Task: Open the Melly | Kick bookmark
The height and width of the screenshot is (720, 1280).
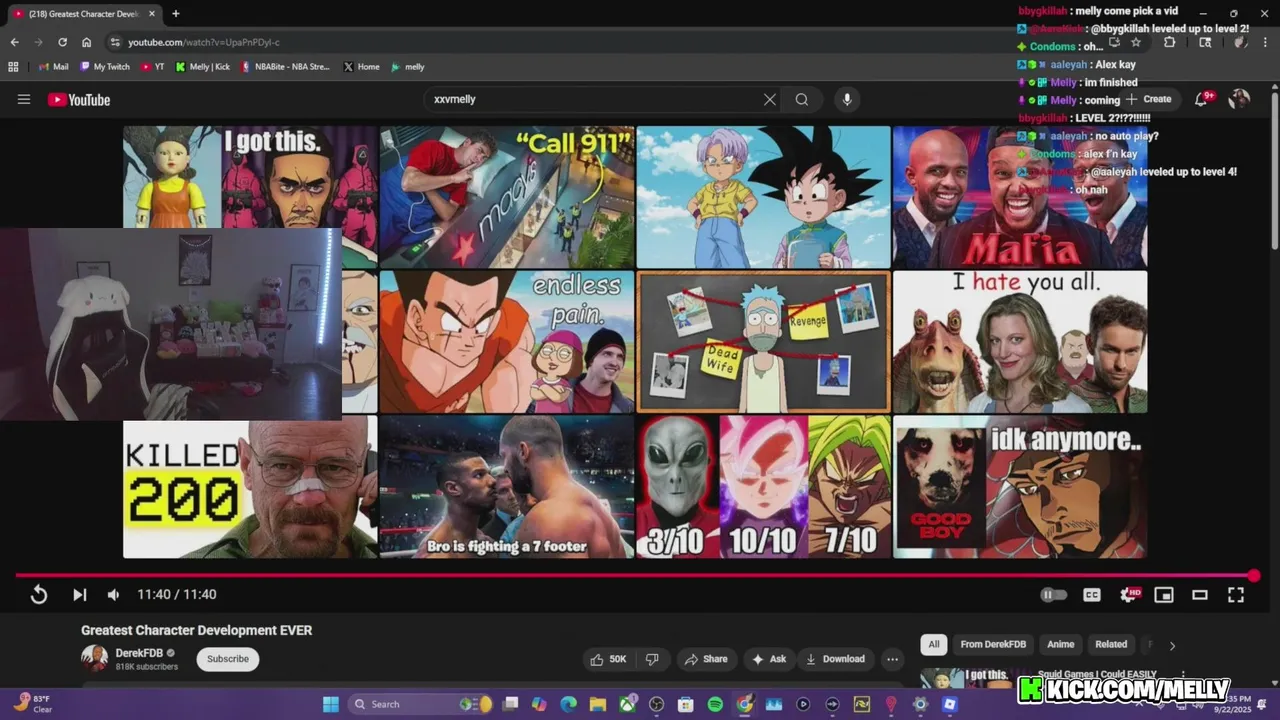Action: tap(202, 67)
